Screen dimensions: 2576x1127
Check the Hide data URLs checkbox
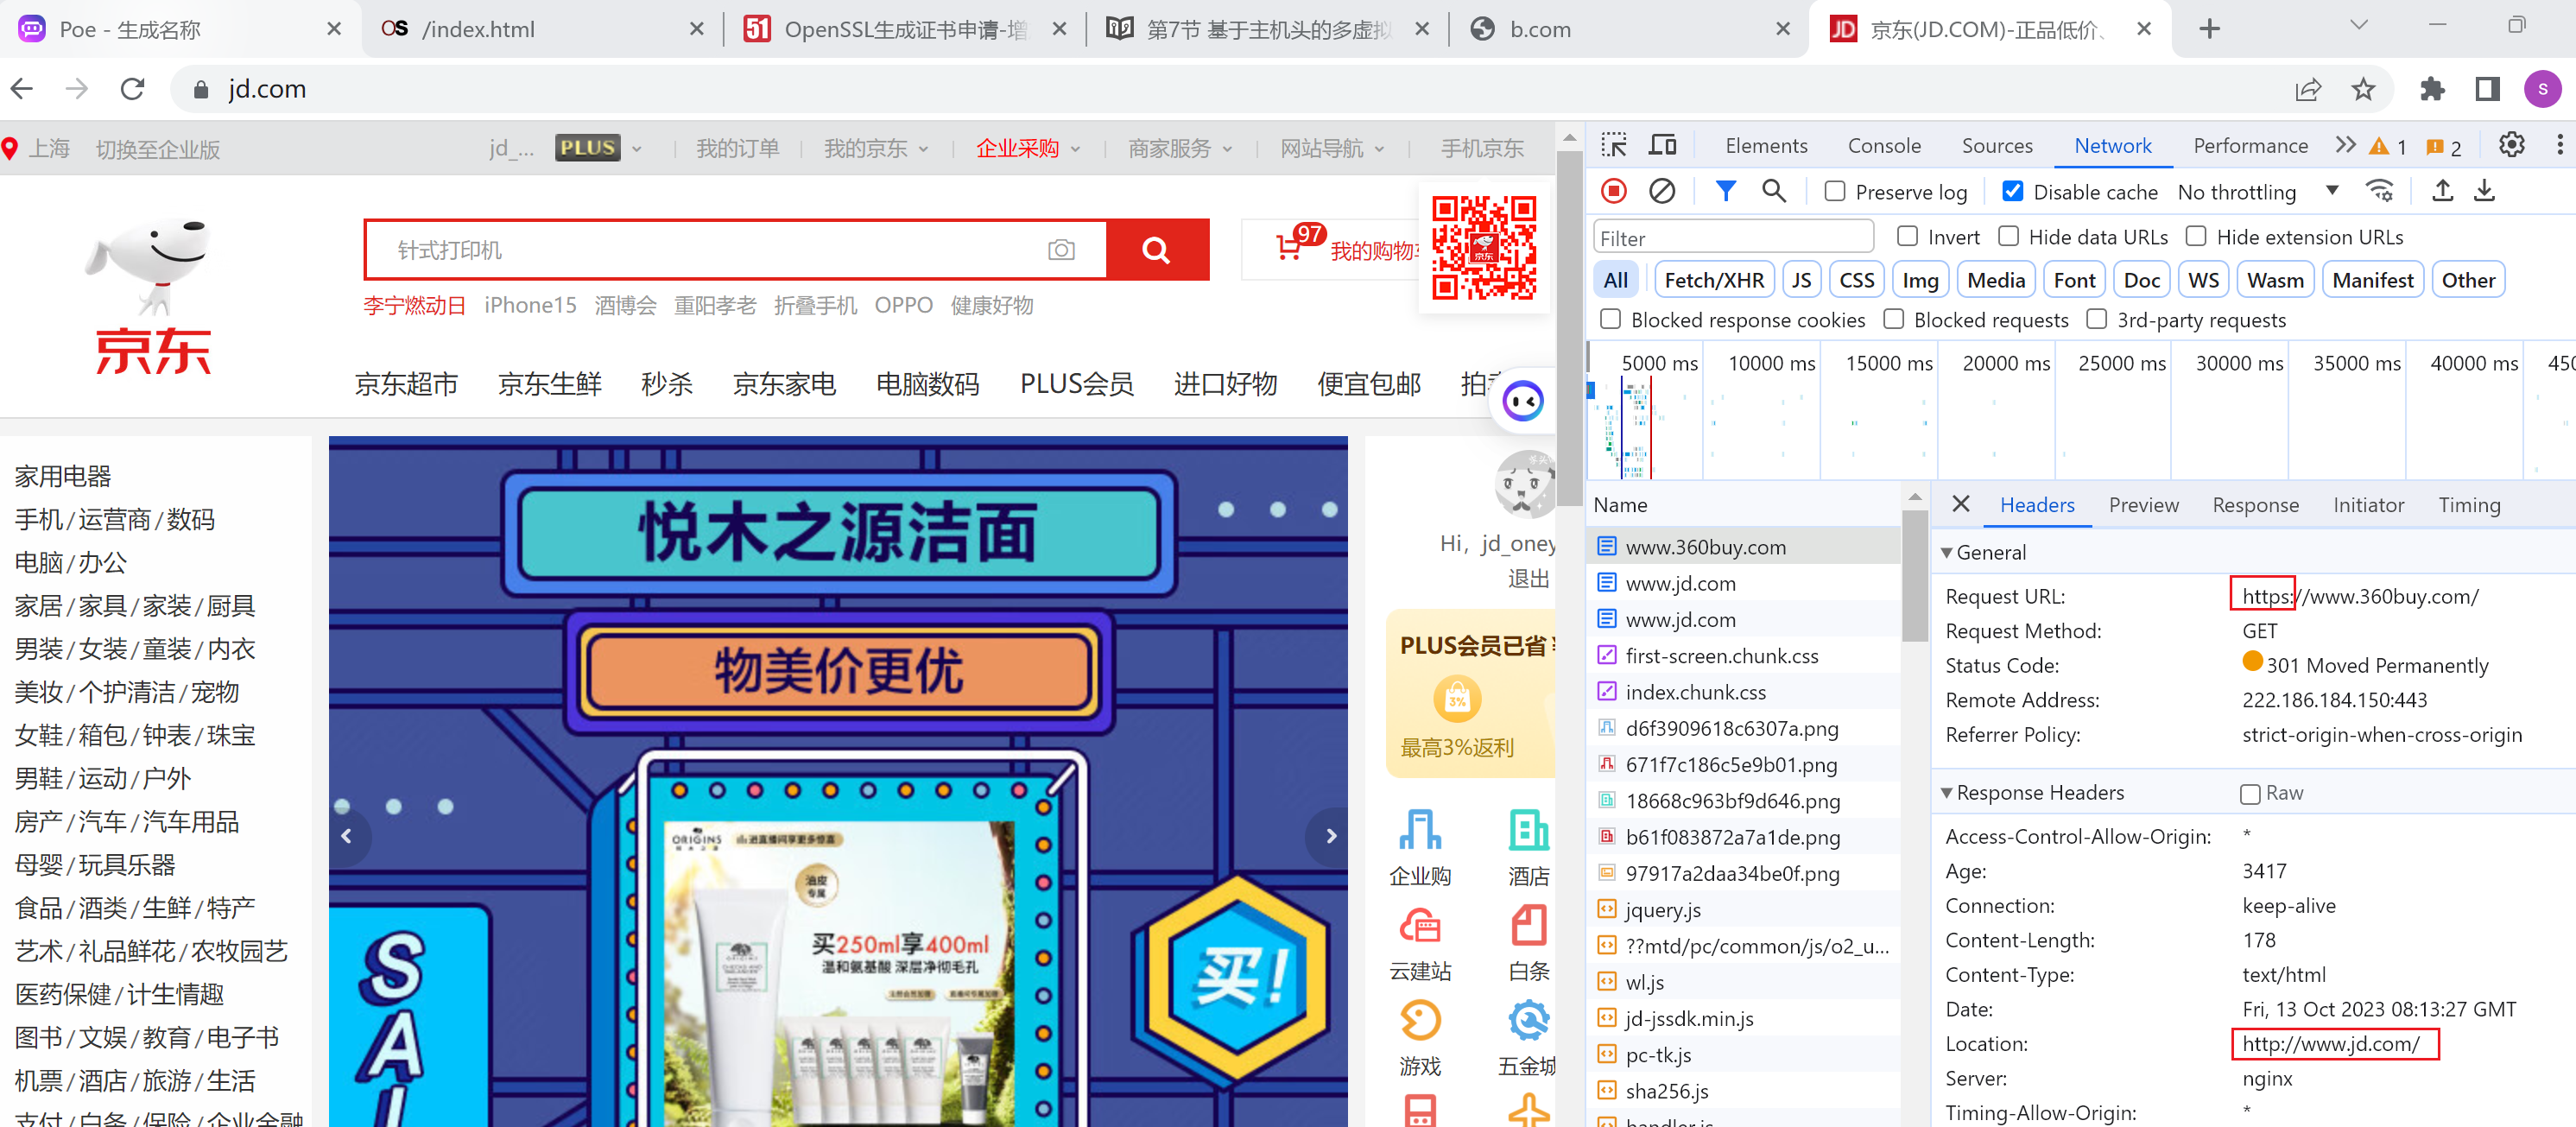[2008, 237]
